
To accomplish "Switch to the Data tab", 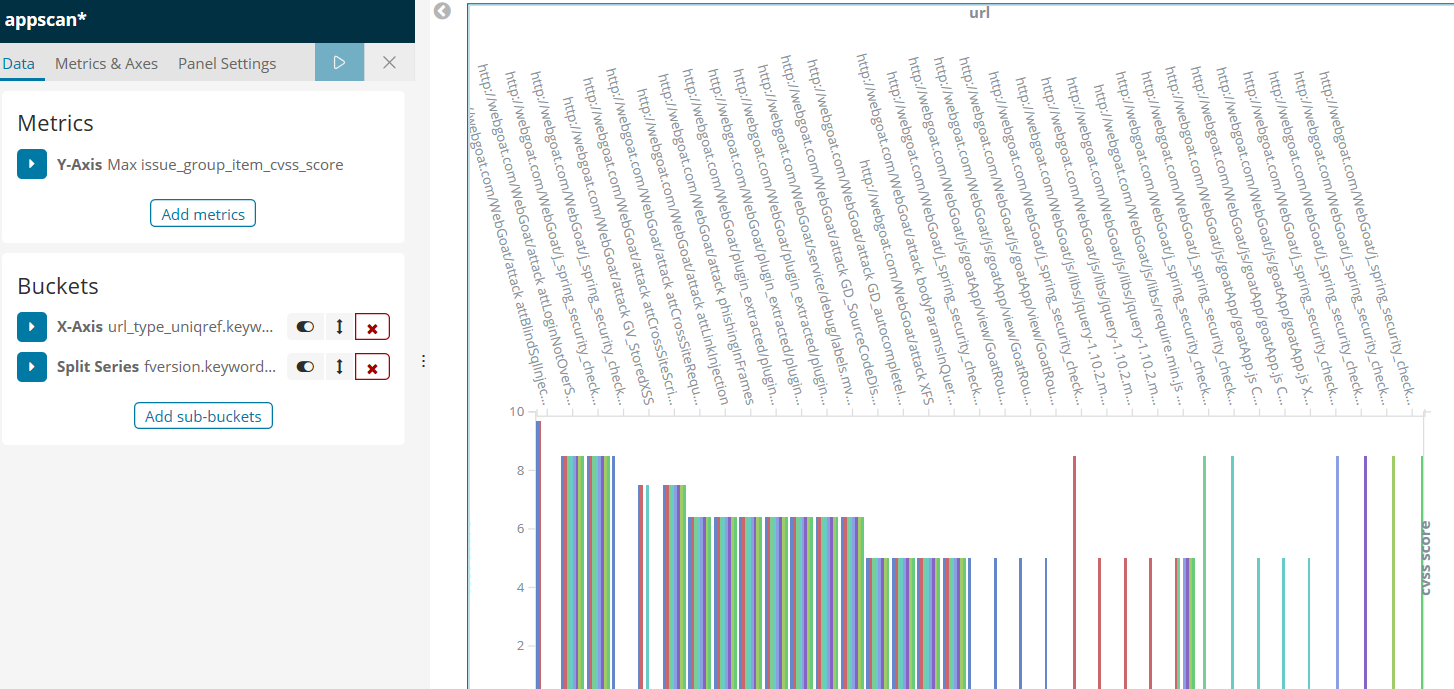I will 18,63.
